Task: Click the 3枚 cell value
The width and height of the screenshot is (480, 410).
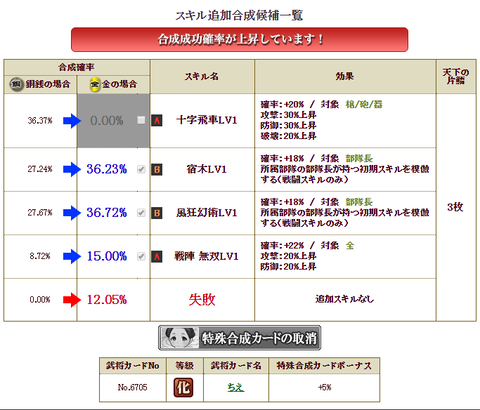Action: tap(455, 207)
